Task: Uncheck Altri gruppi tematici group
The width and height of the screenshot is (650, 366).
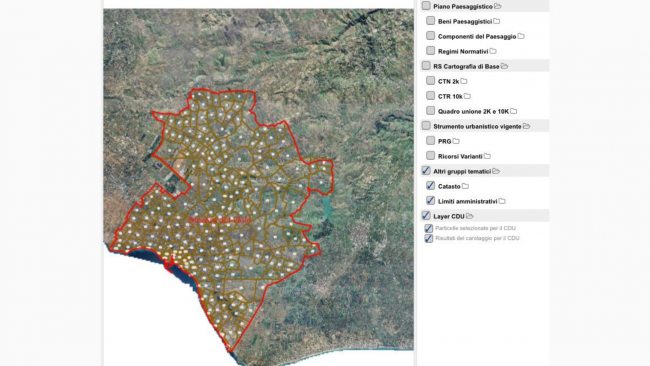Action: pos(426,170)
